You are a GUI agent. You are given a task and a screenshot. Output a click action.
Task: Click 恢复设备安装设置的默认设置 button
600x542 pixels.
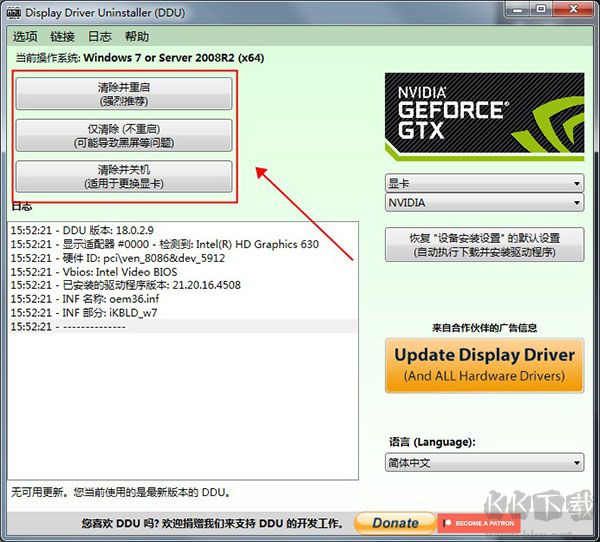click(484, 245)
